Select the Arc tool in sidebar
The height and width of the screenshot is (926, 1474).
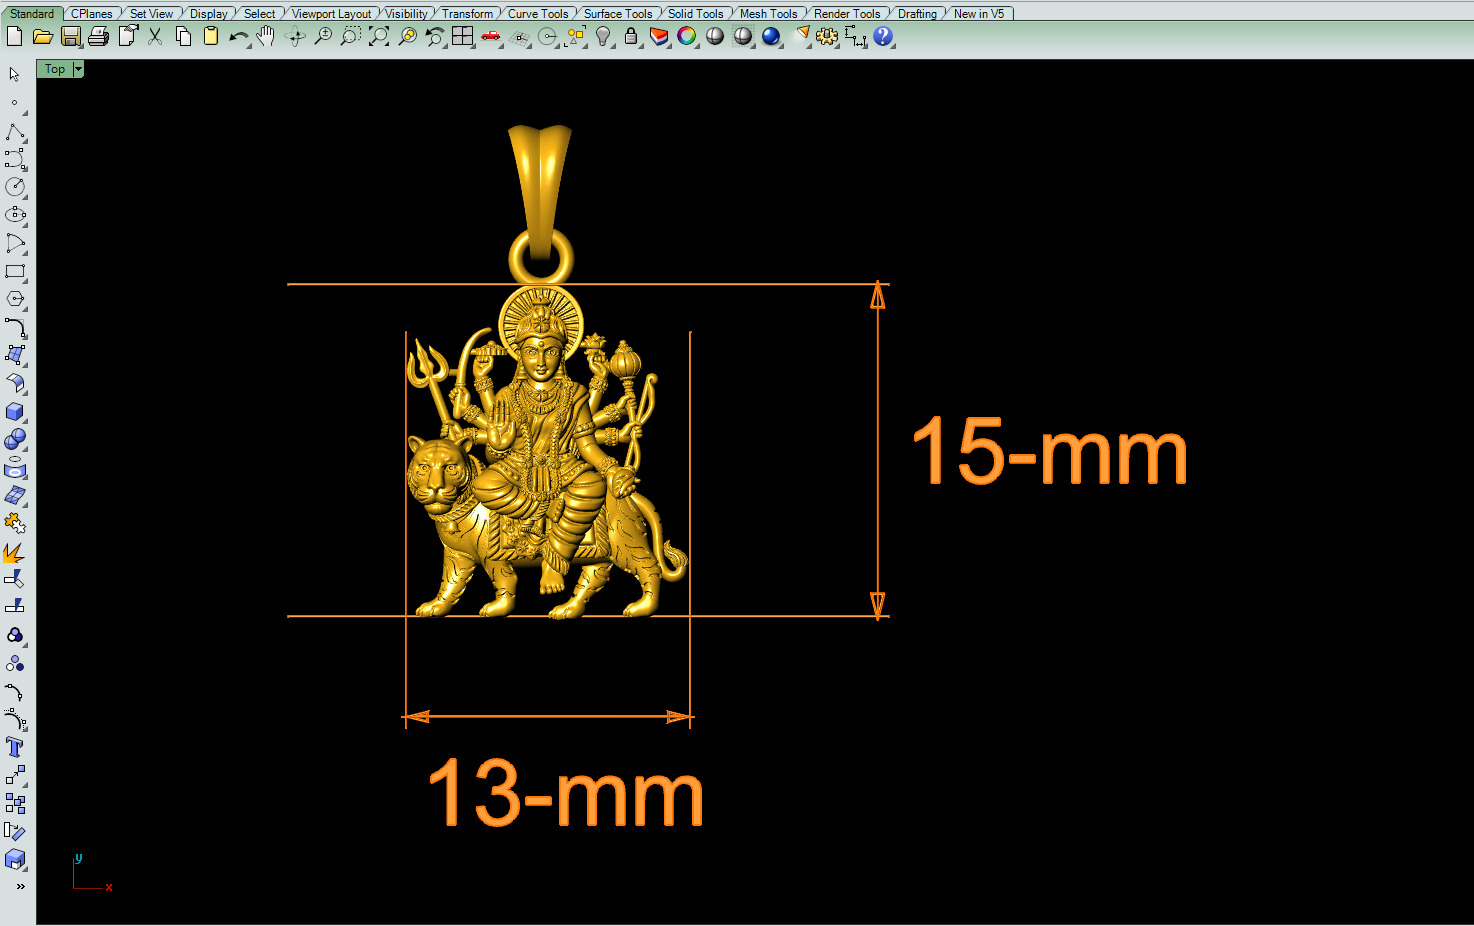[15, 243]
